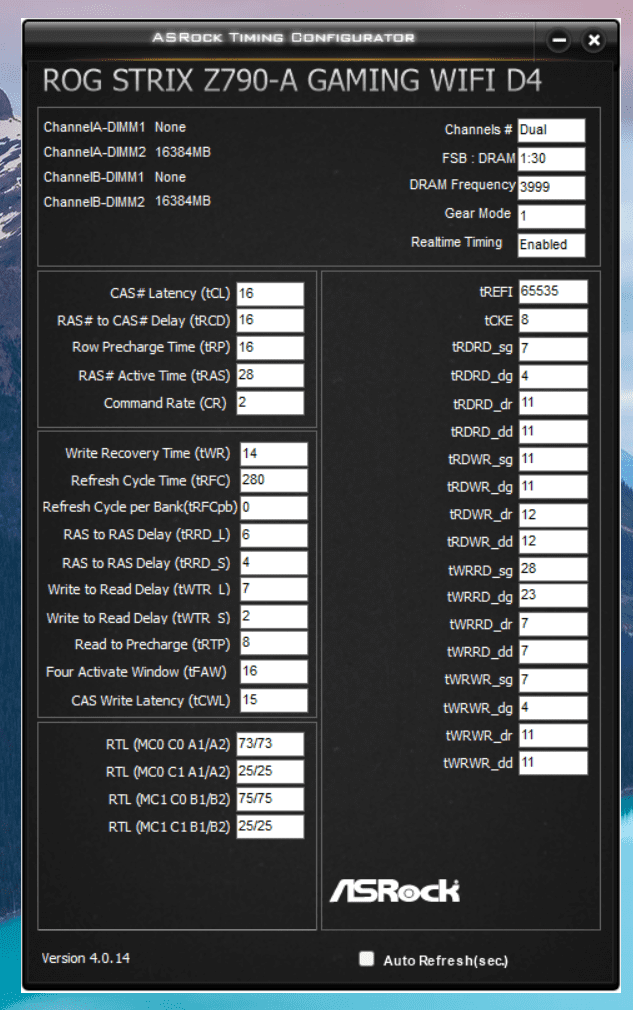Select the RAS# Active Time (tRAS) field

tap(270, 375)
